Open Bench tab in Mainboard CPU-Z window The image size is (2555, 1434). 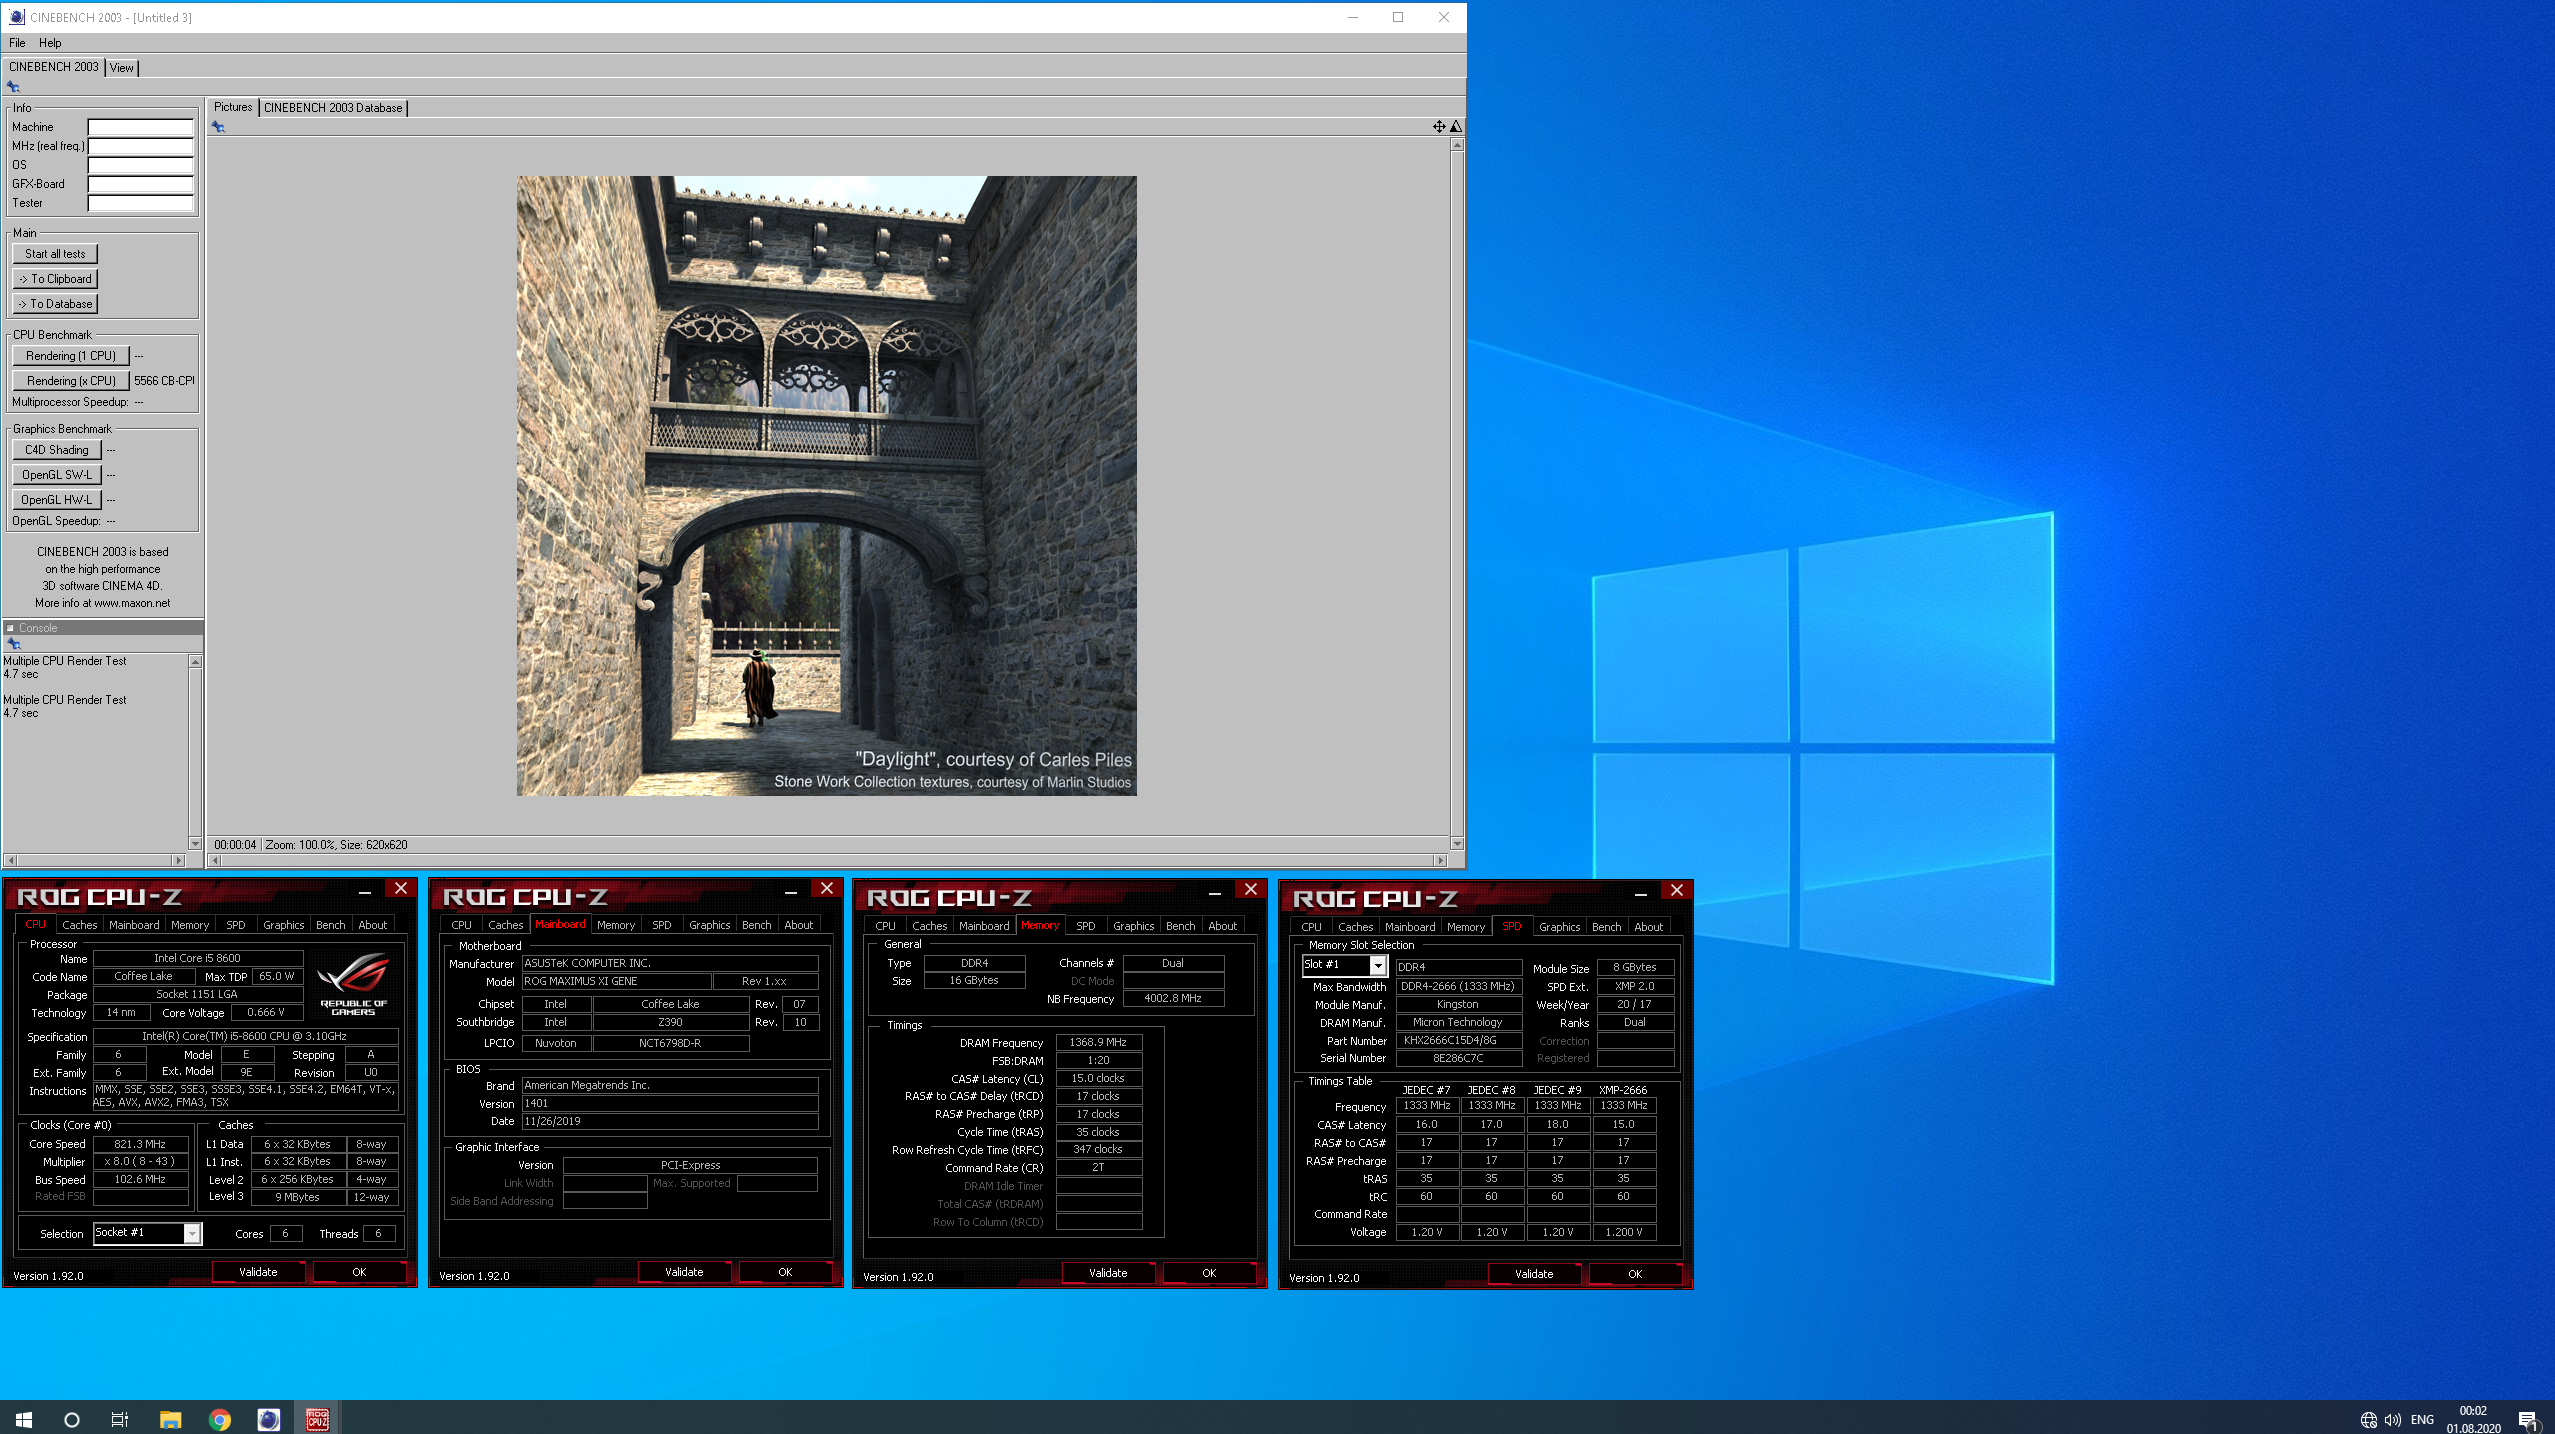[x=757, y=925]
